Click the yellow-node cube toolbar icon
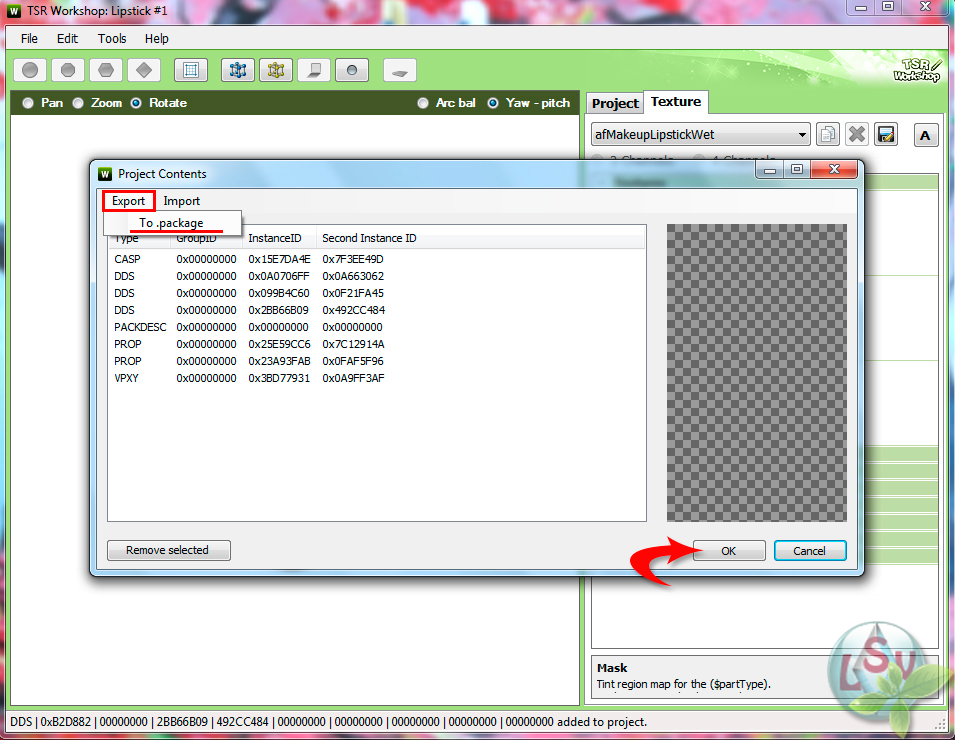Image resolution: width=955 pixels, height=740 pixels. pyautogui.click(x=276, y=70)
